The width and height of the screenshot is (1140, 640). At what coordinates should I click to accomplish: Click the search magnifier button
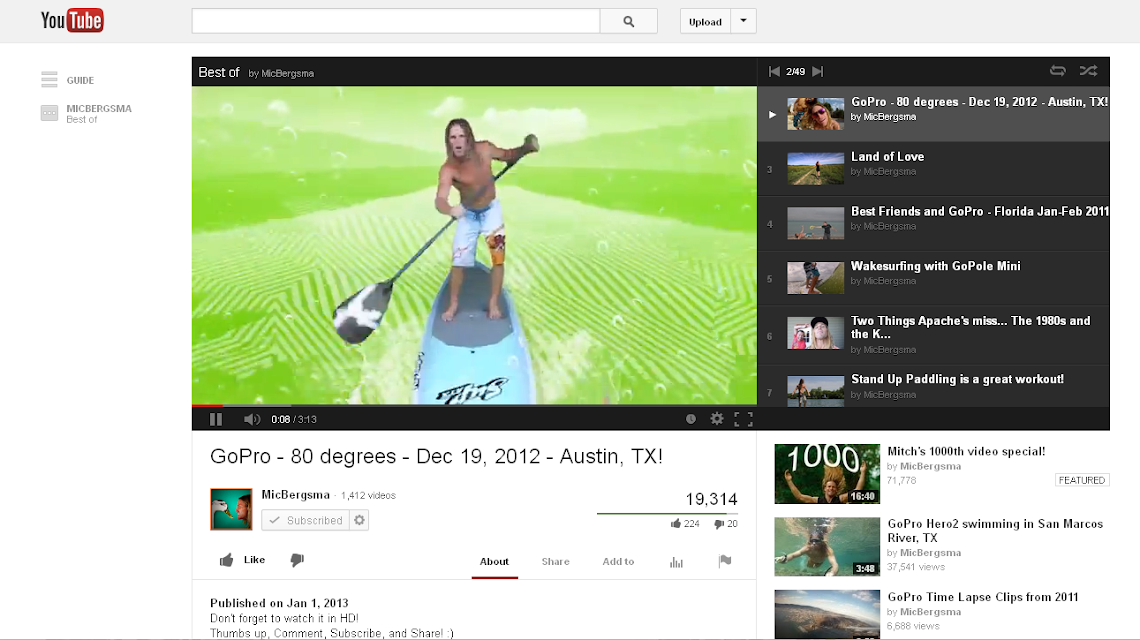tap(629, 22)
